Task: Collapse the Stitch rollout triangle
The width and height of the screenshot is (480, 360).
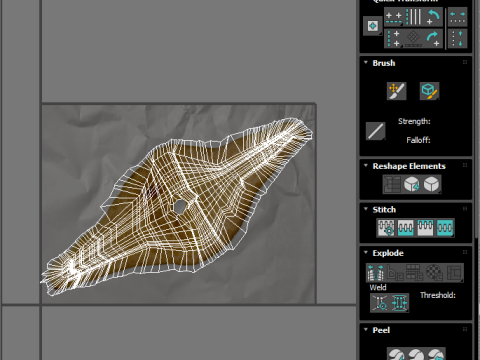Action: 366,209
